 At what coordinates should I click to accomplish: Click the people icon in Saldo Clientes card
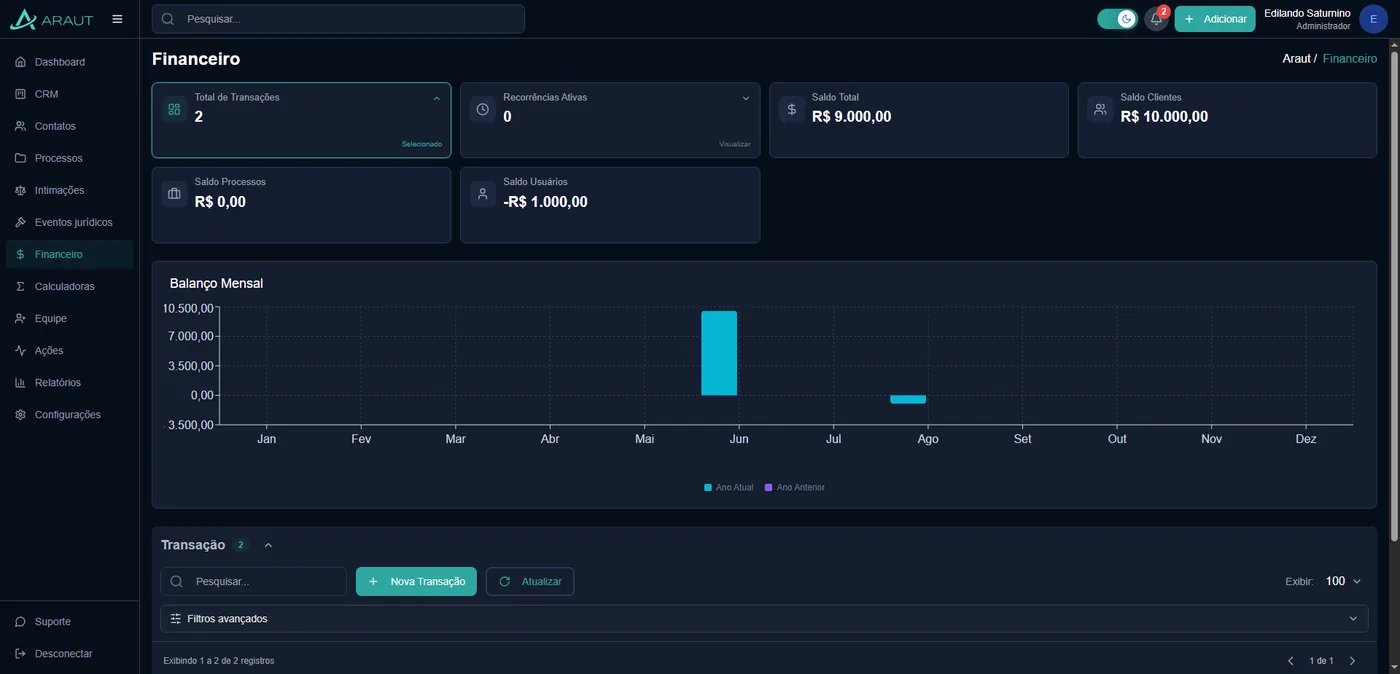pyautogui.click(x=1100, y=109)
